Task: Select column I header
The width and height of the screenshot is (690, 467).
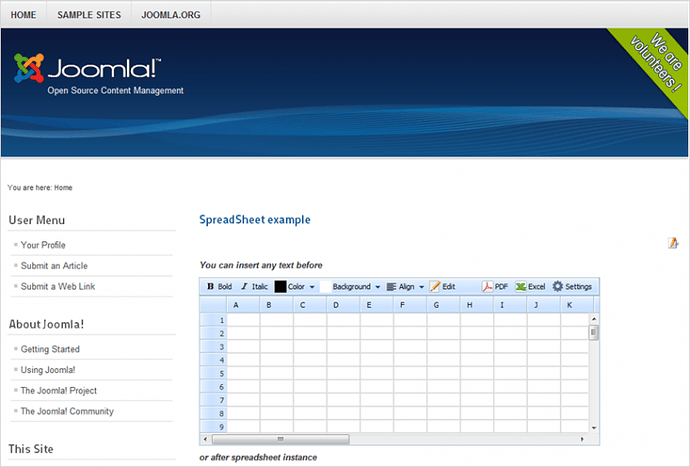Action: coord(510,305)
